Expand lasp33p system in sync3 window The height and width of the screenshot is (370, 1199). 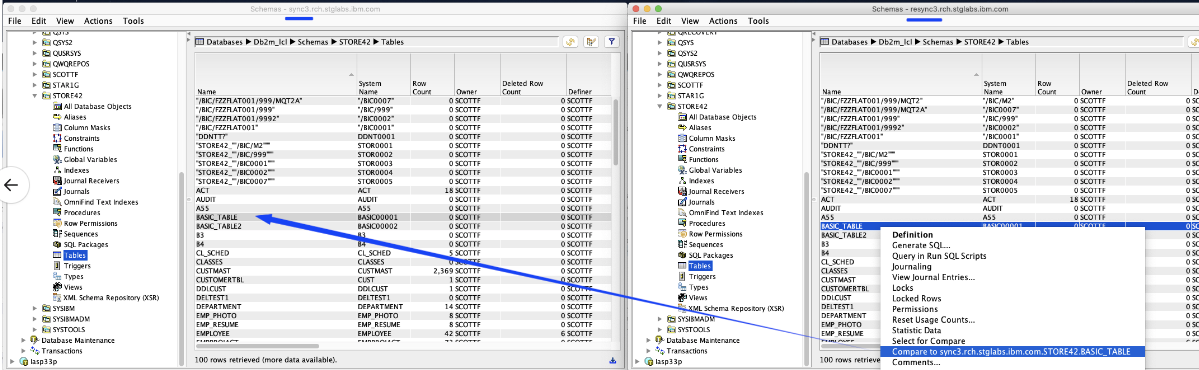12,361
